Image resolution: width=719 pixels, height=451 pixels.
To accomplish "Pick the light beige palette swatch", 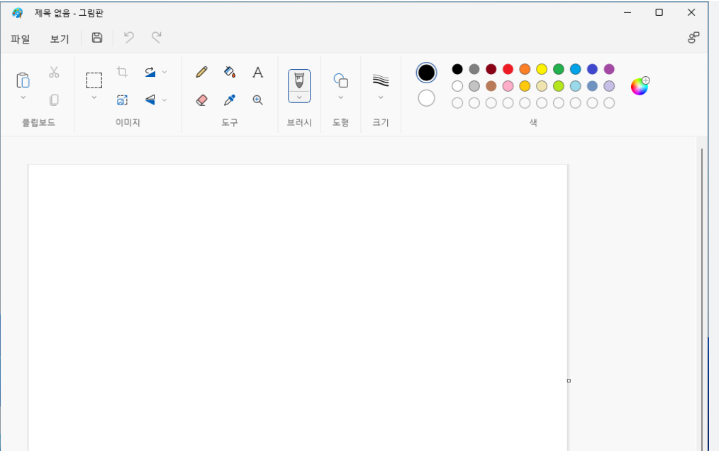I will tap(542, 86).
